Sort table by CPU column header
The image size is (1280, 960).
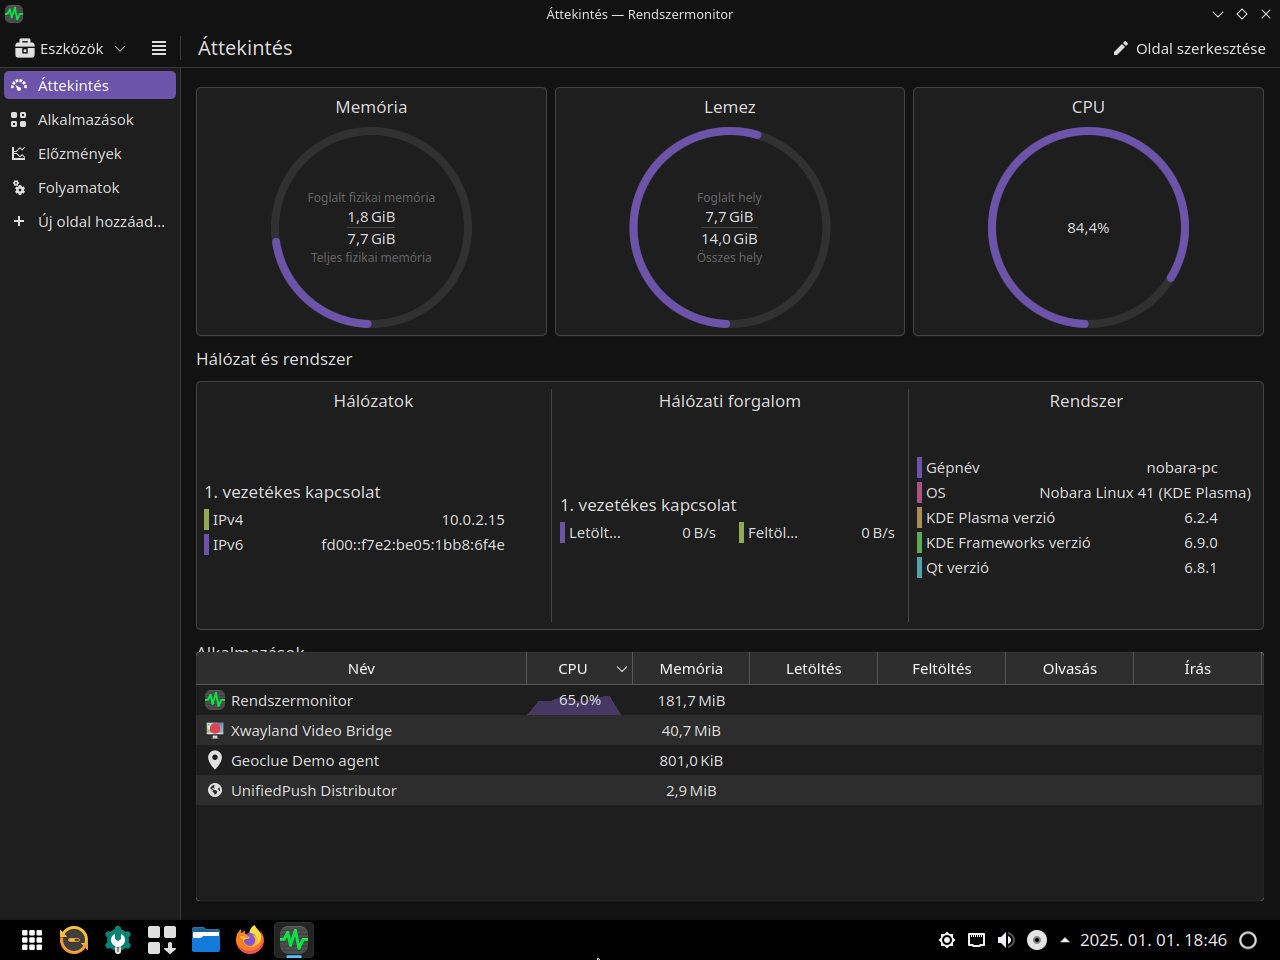579,669
